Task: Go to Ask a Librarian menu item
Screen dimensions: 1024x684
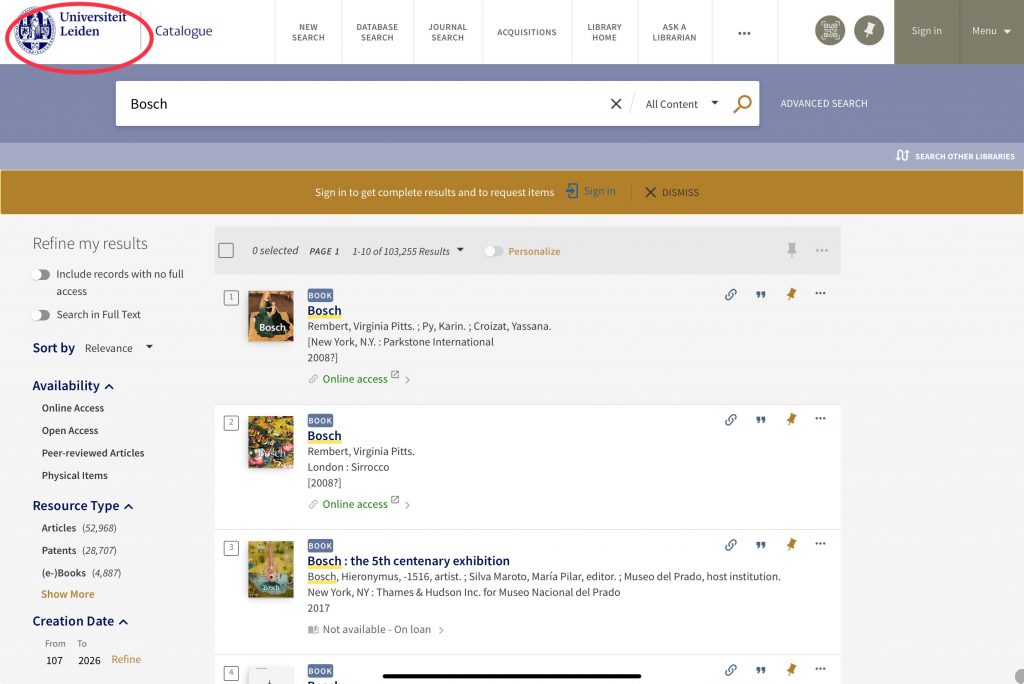Action: pos(674,32)
